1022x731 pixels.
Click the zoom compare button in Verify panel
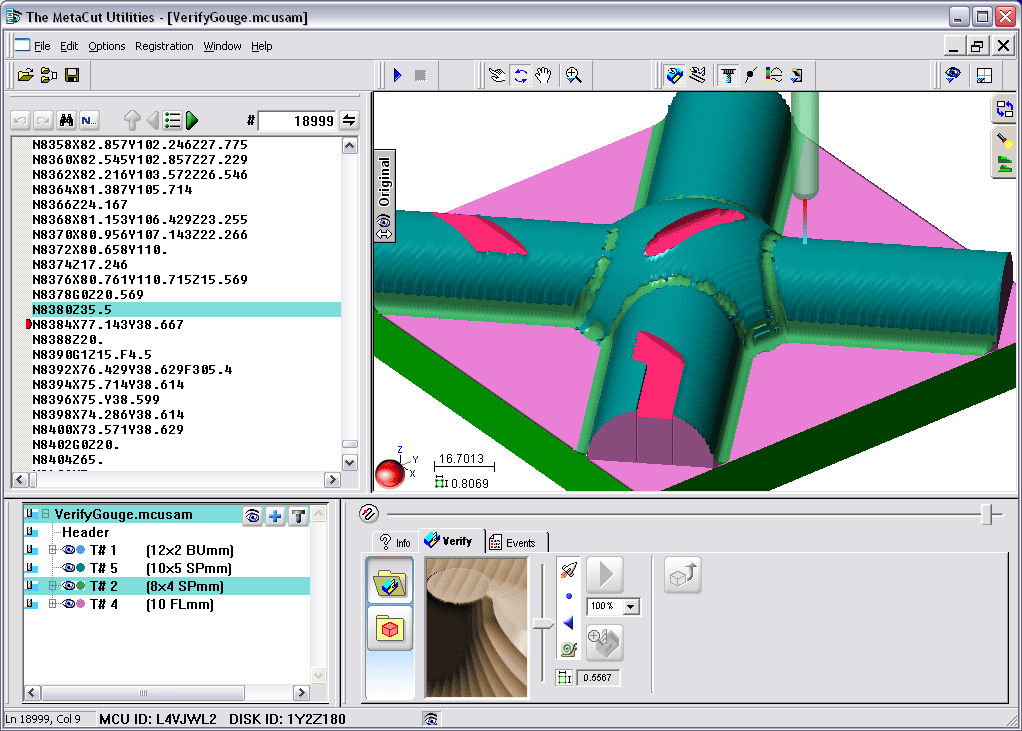(x=605, y=642)
